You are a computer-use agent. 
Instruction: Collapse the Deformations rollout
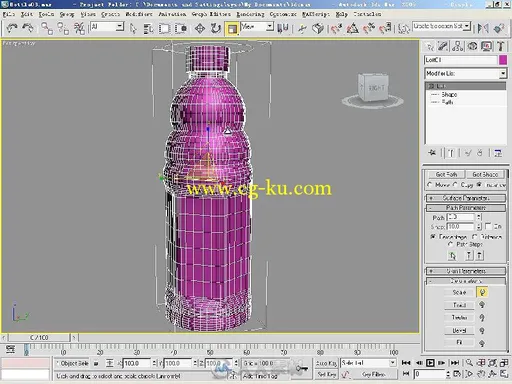point(466,281)
